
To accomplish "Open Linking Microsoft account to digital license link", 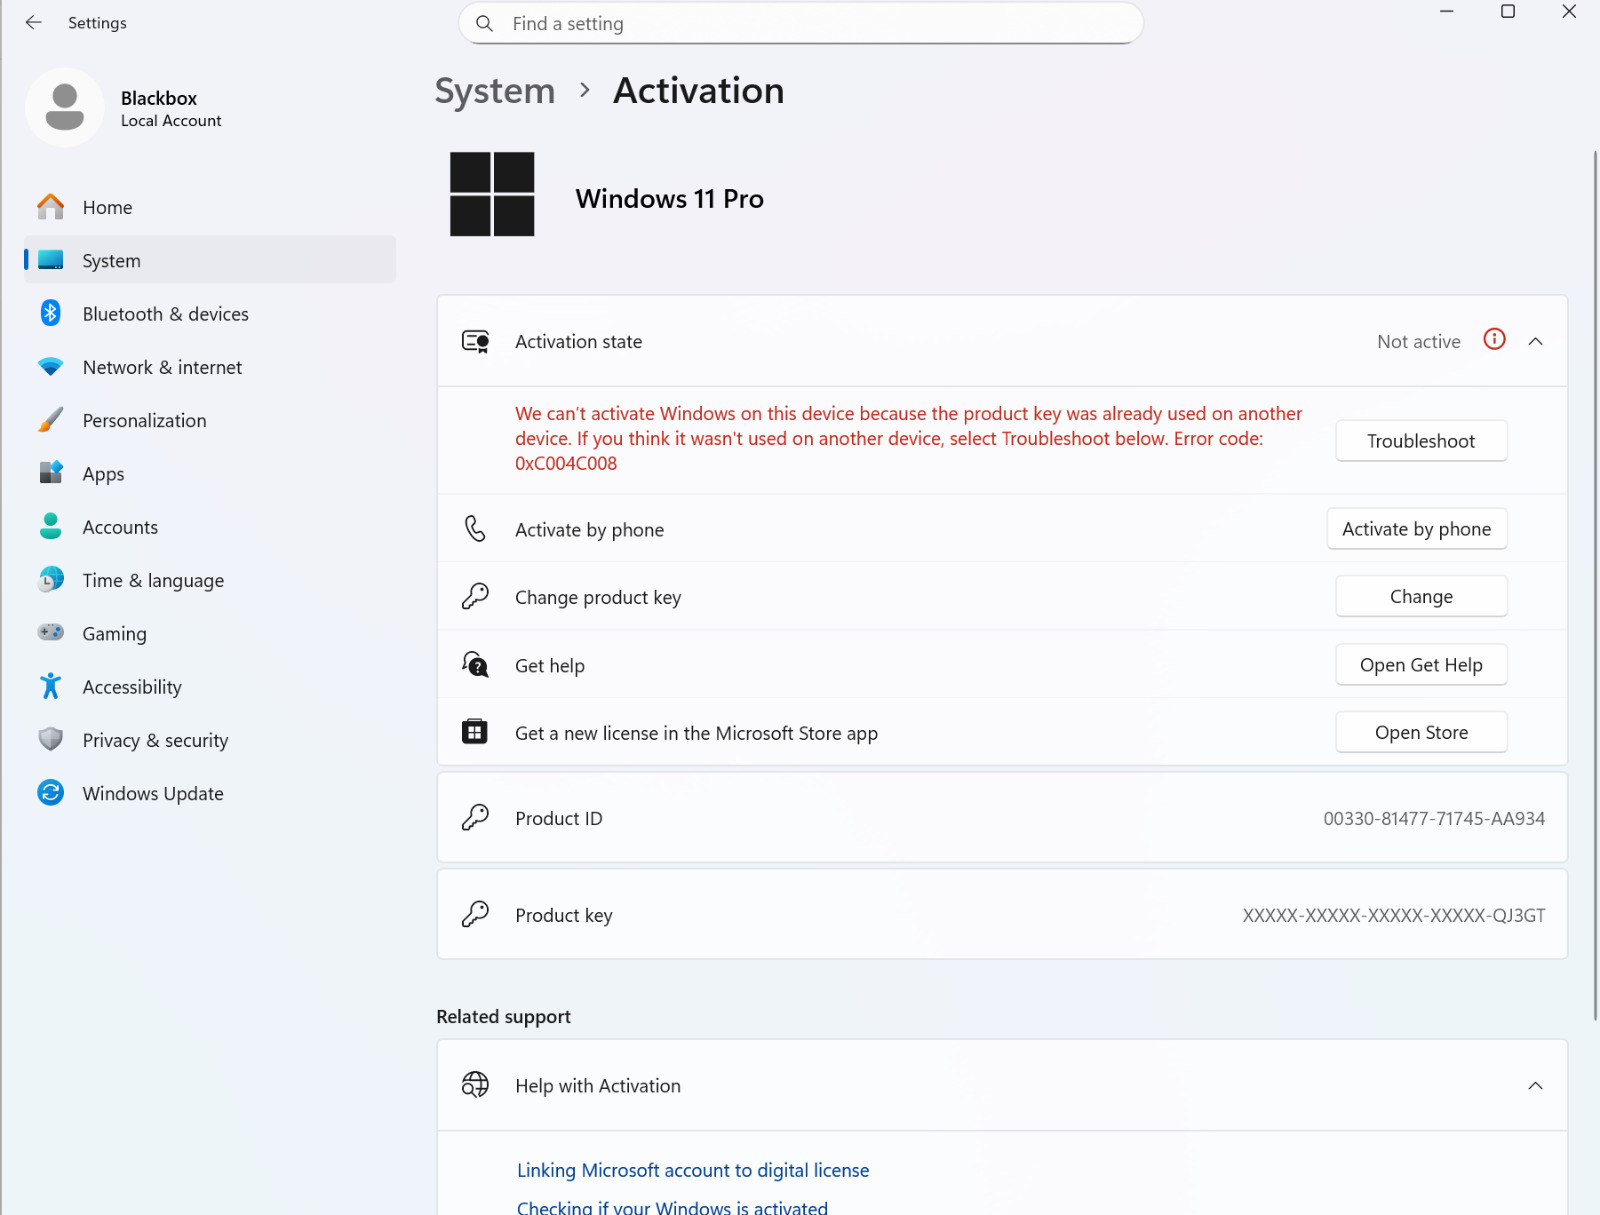I will tap(693, 1170).
